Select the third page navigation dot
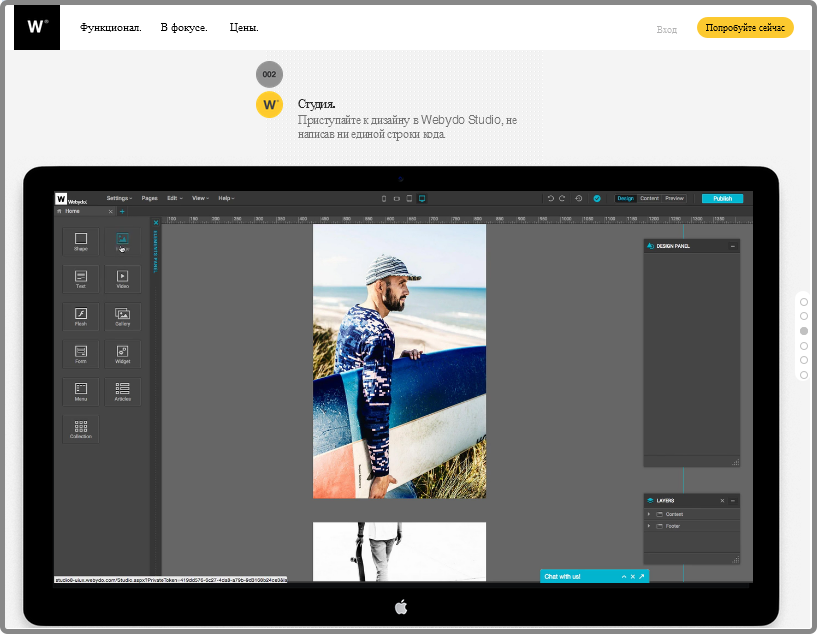 click(804, 330)
